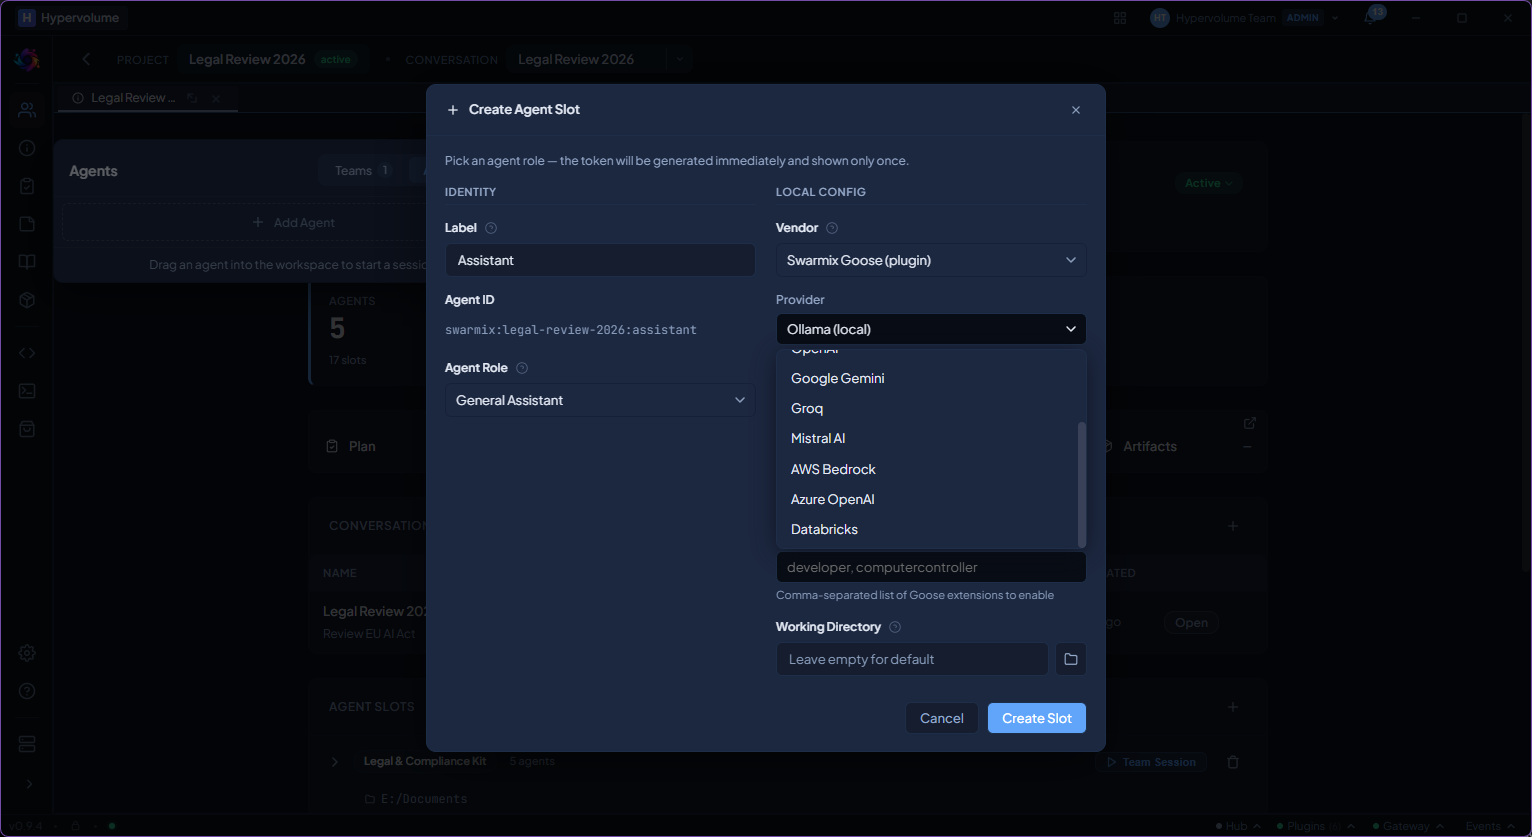Screen dimensions: 1532x837
Task: Open the cube package sidebar icon
Action: [x=27, y=300]
